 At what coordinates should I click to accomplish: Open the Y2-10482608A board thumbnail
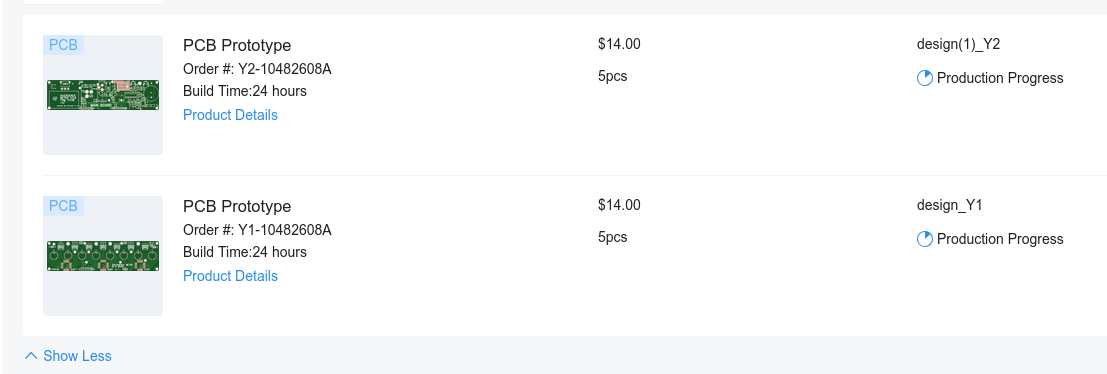[x=103, y=95]
